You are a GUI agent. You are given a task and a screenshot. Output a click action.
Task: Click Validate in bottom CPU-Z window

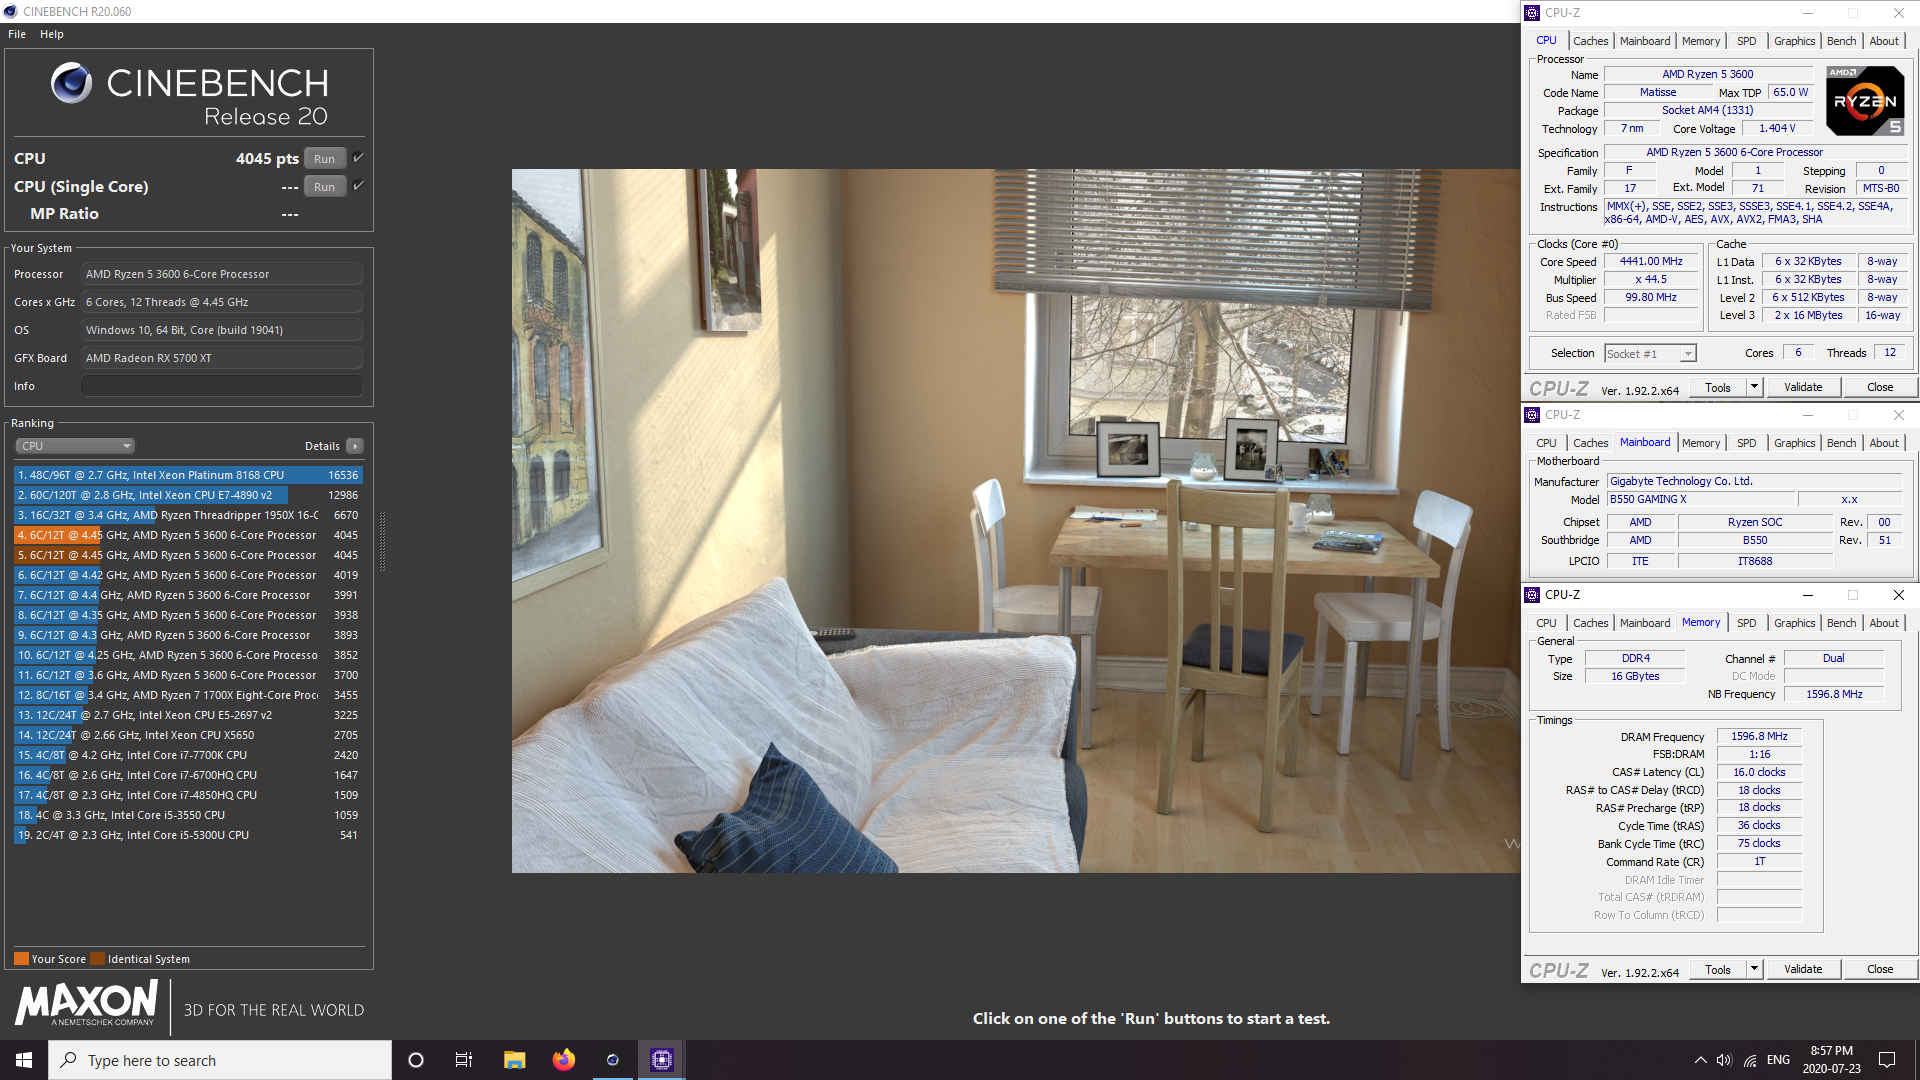click(1803, 970)
